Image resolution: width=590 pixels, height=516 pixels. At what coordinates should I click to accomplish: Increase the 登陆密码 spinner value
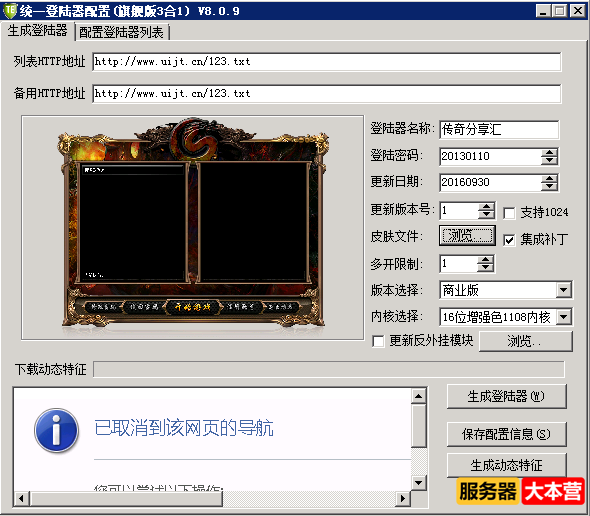tap(549, 152)
